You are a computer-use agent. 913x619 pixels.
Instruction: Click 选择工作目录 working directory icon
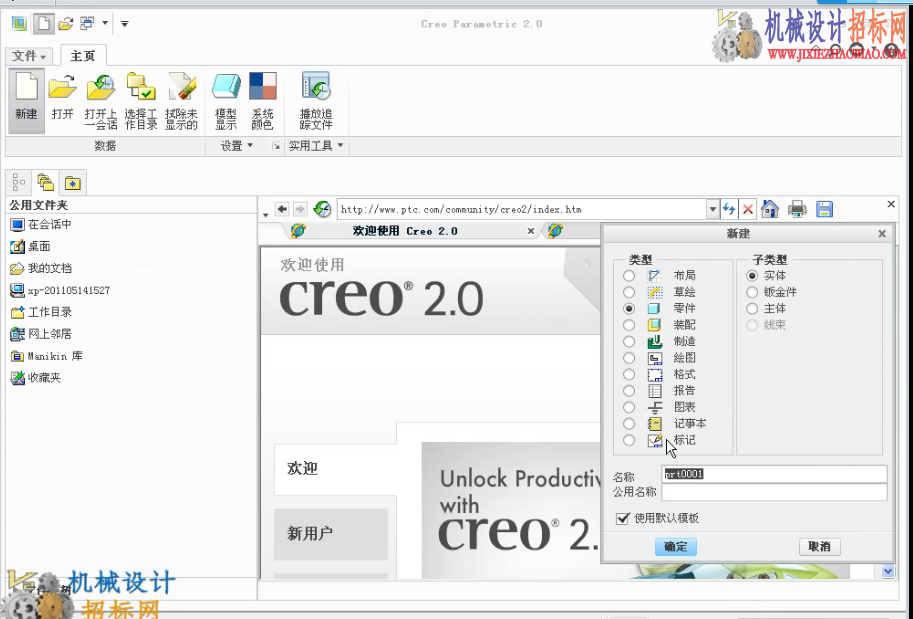(x=141, y=101)
